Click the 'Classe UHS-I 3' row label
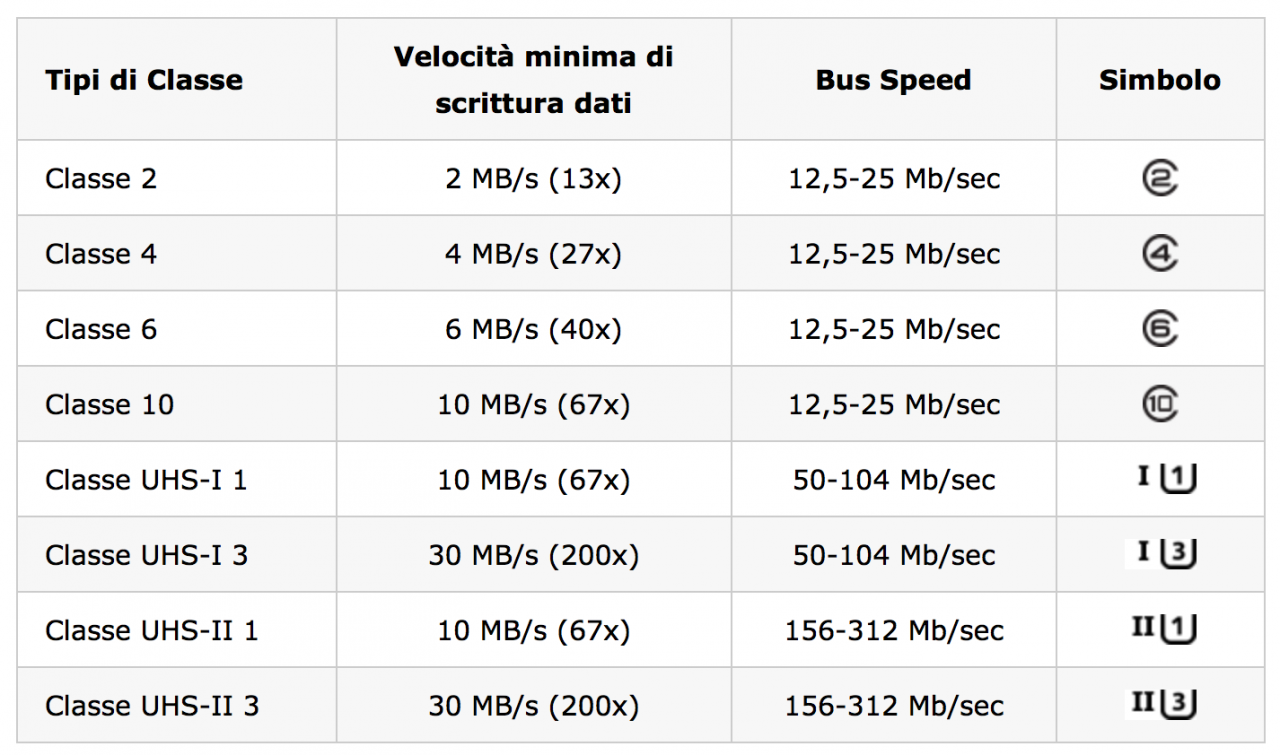The image size is (1280, 755). tap(146, 555)
